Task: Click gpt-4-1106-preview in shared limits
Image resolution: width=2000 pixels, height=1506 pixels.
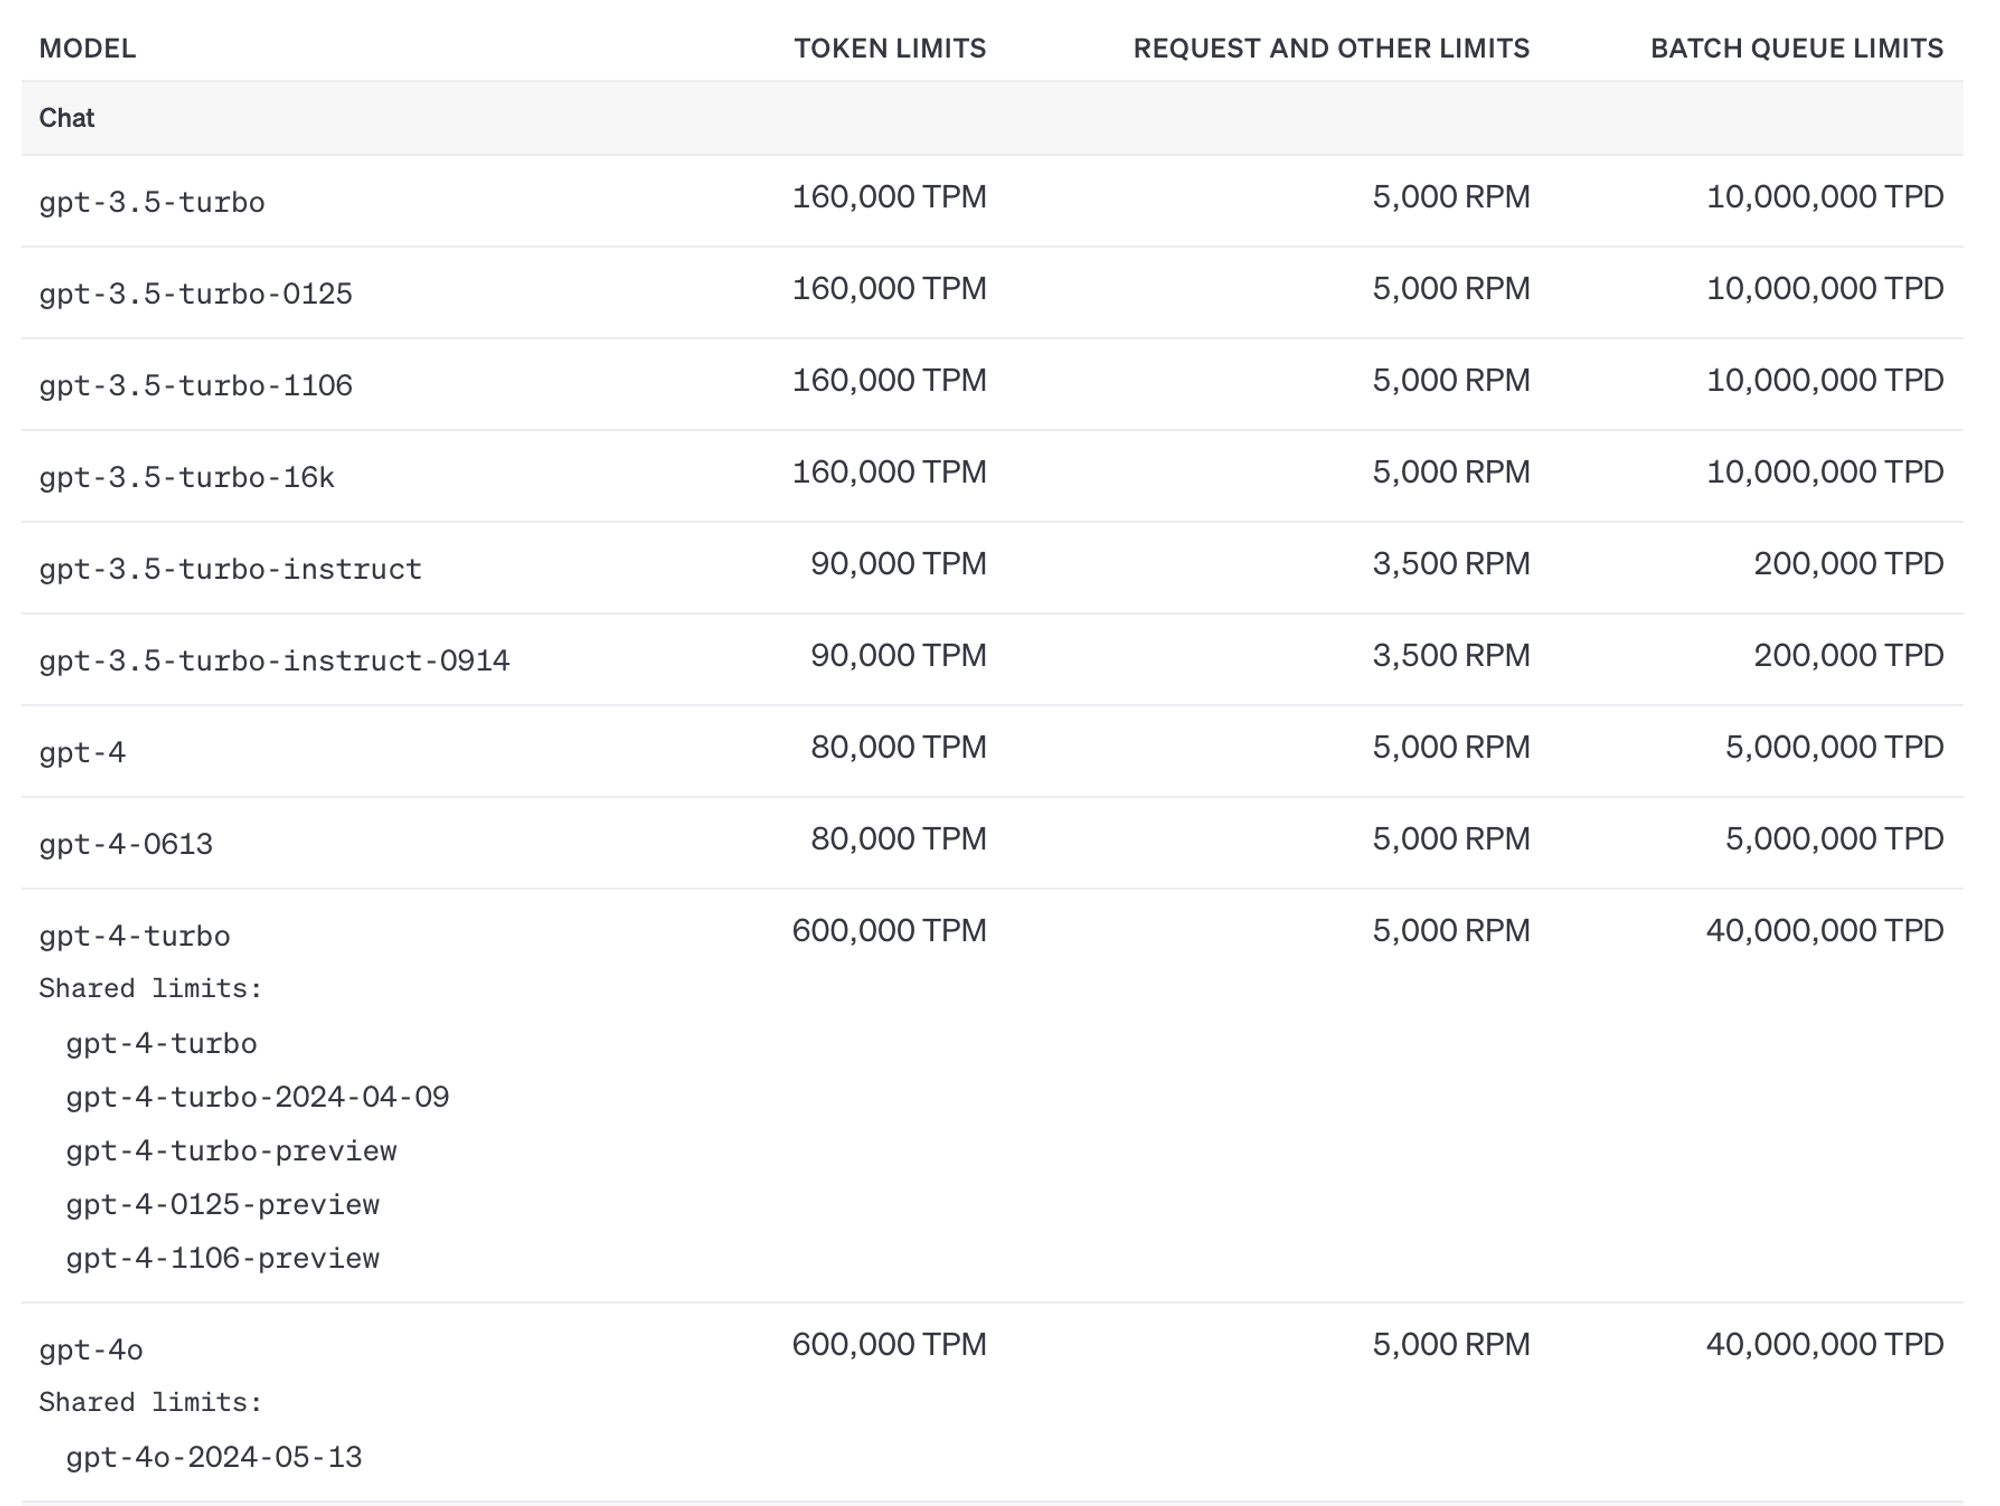Action: [222, 1258]
